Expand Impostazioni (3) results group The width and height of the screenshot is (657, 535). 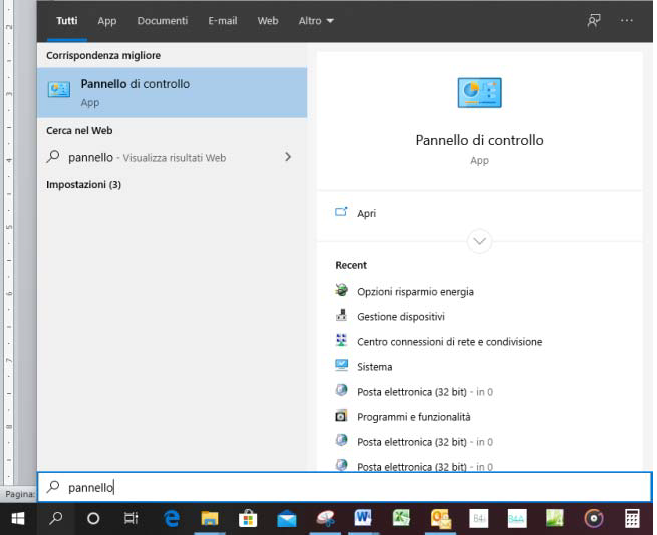click(x=83, y=185)
